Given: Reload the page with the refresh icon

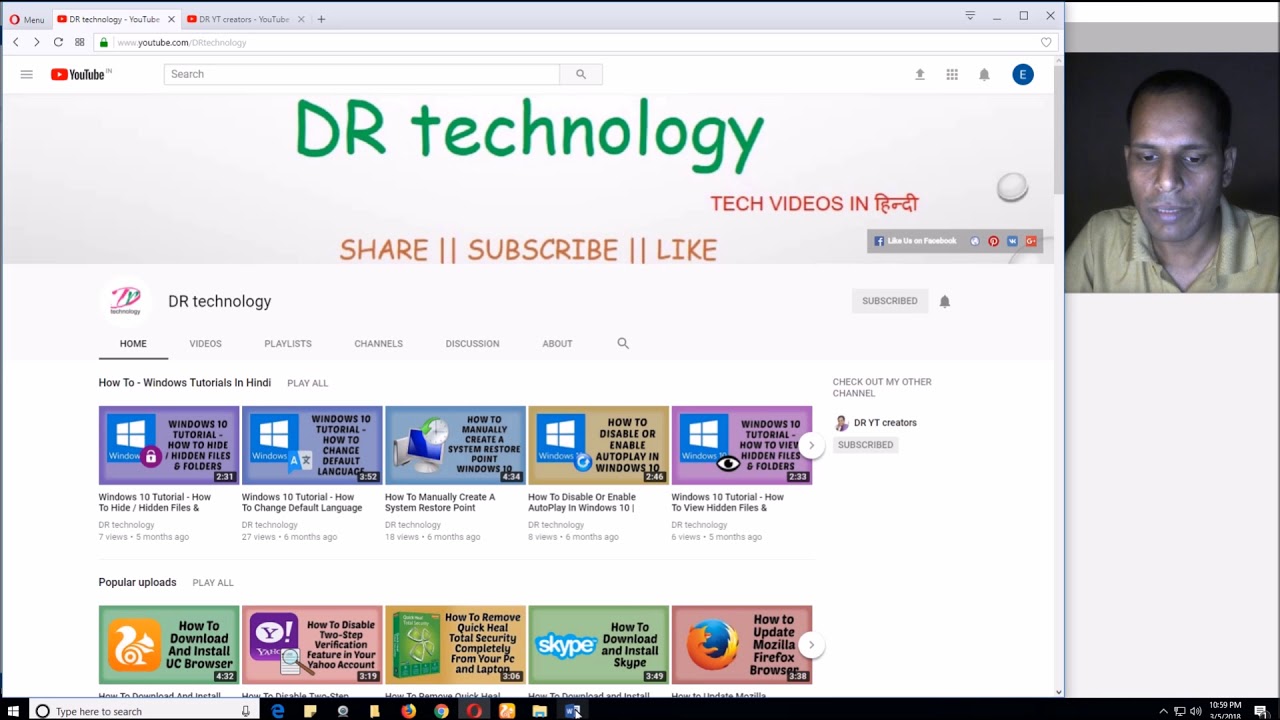Looking at the screenshot, I should pyautogui.click(x=58, y=42).
